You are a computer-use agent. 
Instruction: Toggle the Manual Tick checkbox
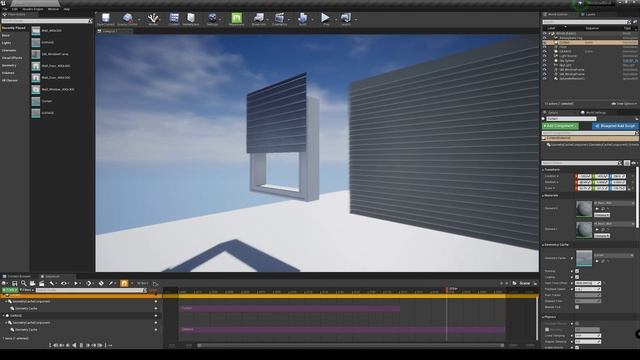pyautogui.click(x=577, y=307)
